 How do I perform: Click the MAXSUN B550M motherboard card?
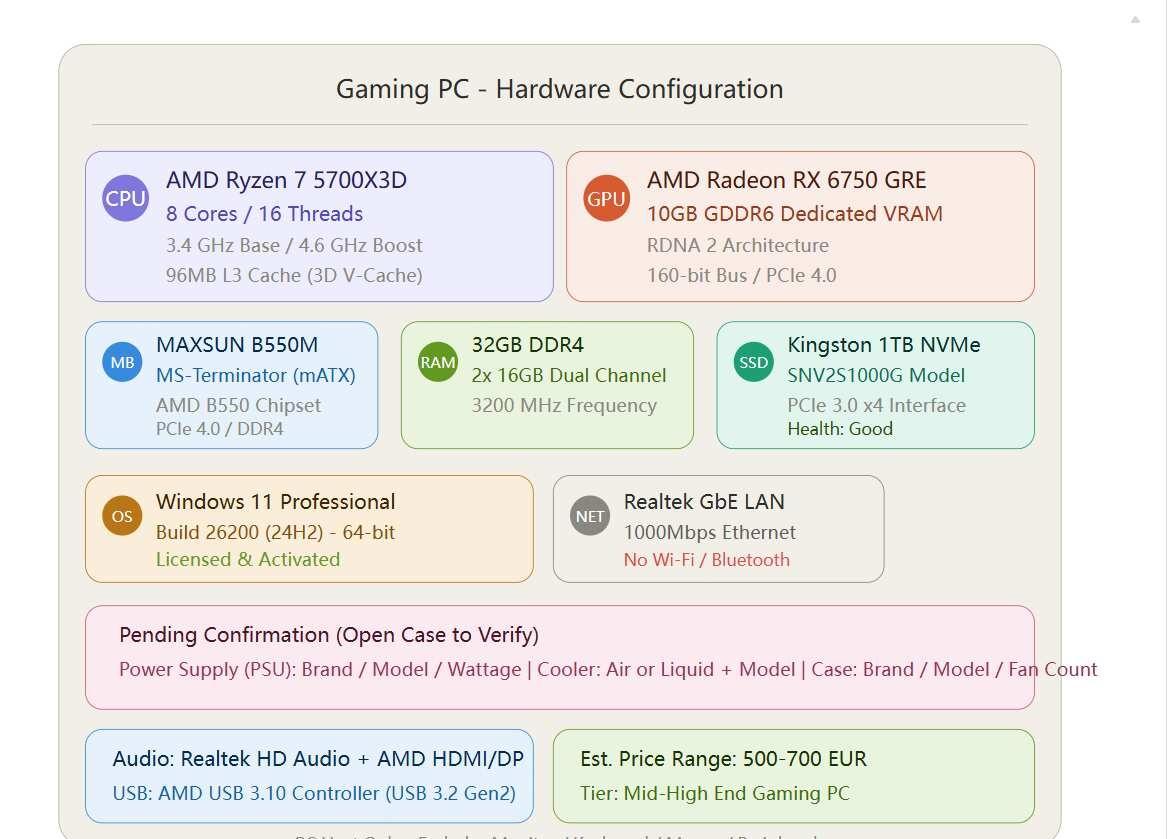pyautogui.click(x=231, y=385)
